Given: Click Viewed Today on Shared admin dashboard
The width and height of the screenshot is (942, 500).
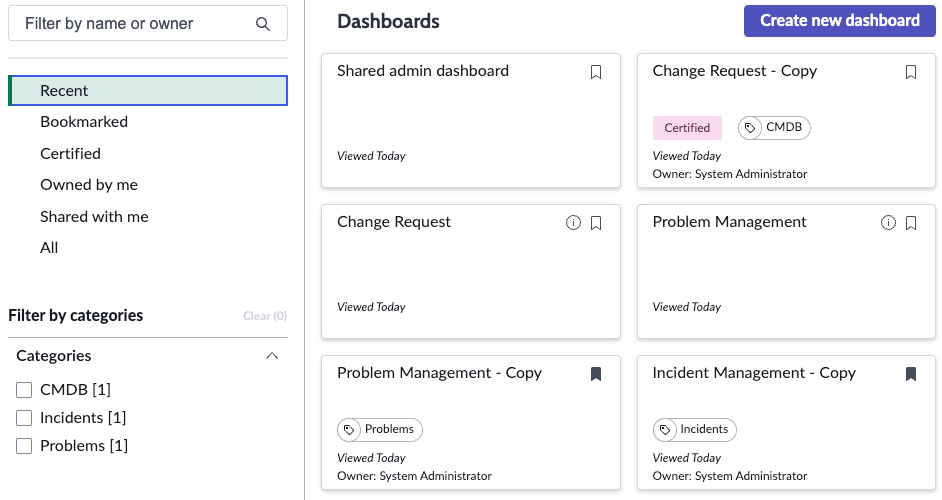Looking at the screenshot, I should point(371,156).
